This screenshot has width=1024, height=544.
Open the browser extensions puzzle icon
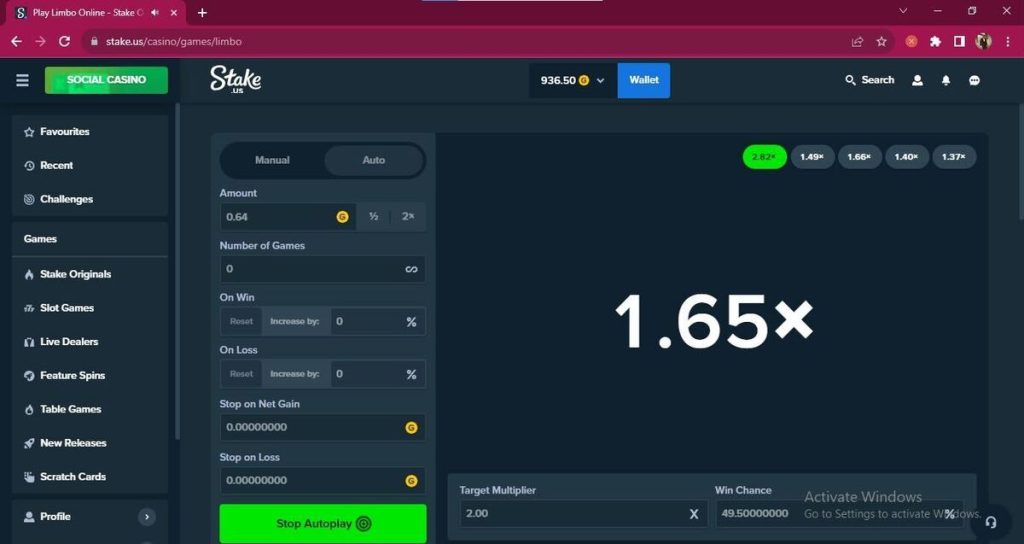click(935, 41)
